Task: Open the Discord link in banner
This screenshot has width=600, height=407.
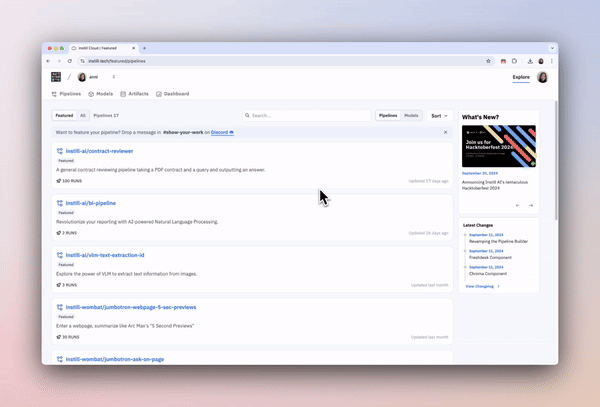Action: point(222,132)
